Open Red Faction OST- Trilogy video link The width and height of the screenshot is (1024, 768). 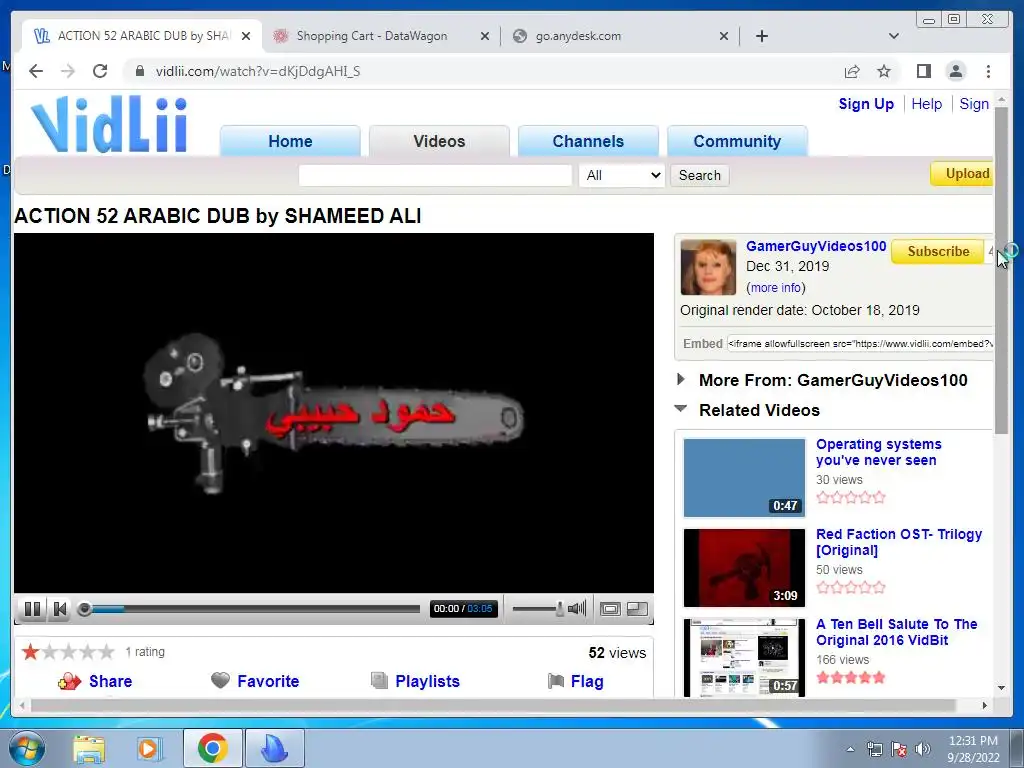[x=899, y=542]
